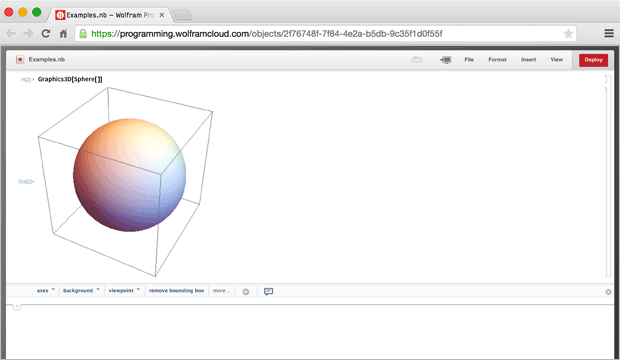Click the more... suggestions link

pos(221,291)
